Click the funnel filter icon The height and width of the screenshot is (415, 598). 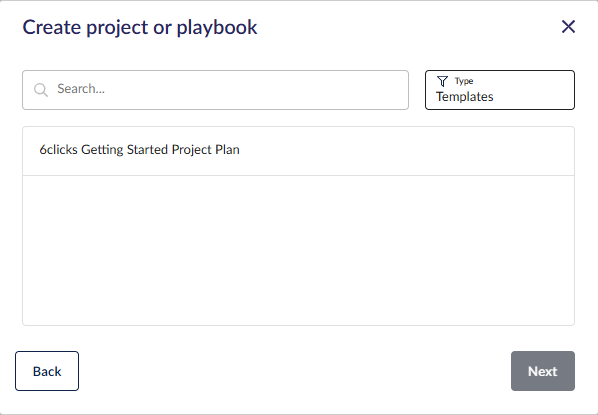[x=442, y=81]
